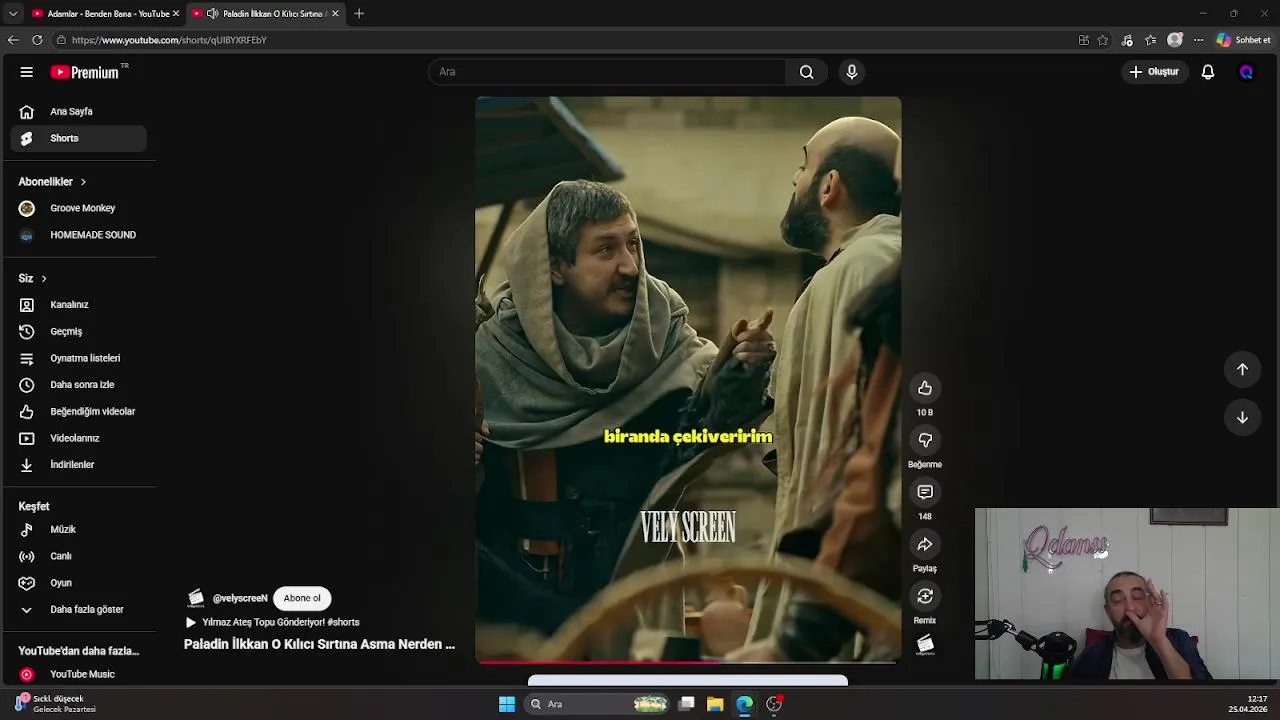Image resolution: width=1280 pixels, height=720 pixels.
Task: Open Geçmiş watch history
Action: [78, 331]
